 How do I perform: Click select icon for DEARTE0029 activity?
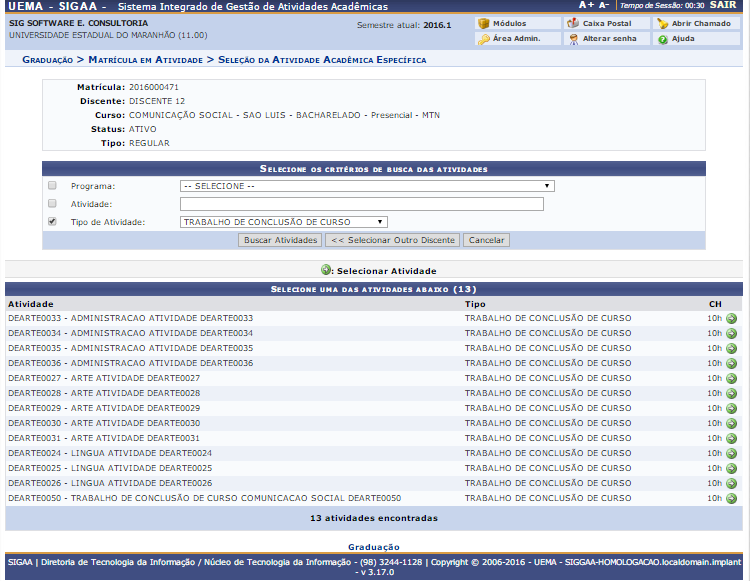(x=731, y=409)
